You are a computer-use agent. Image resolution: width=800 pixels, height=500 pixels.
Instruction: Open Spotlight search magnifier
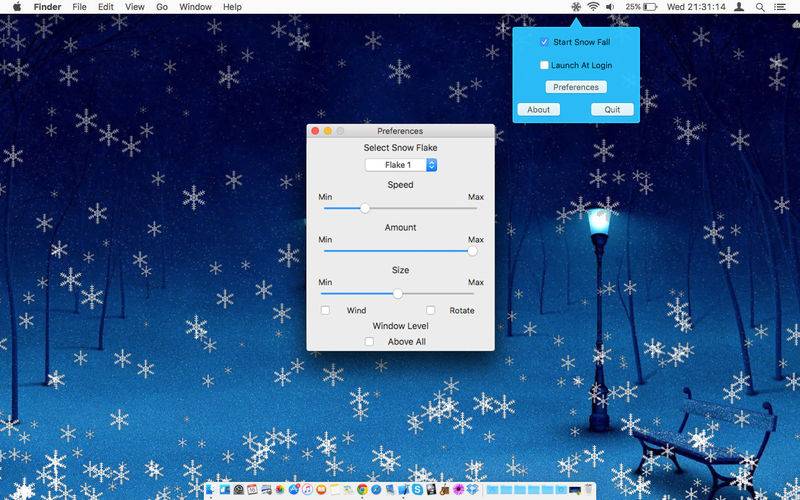coord(760,7)
